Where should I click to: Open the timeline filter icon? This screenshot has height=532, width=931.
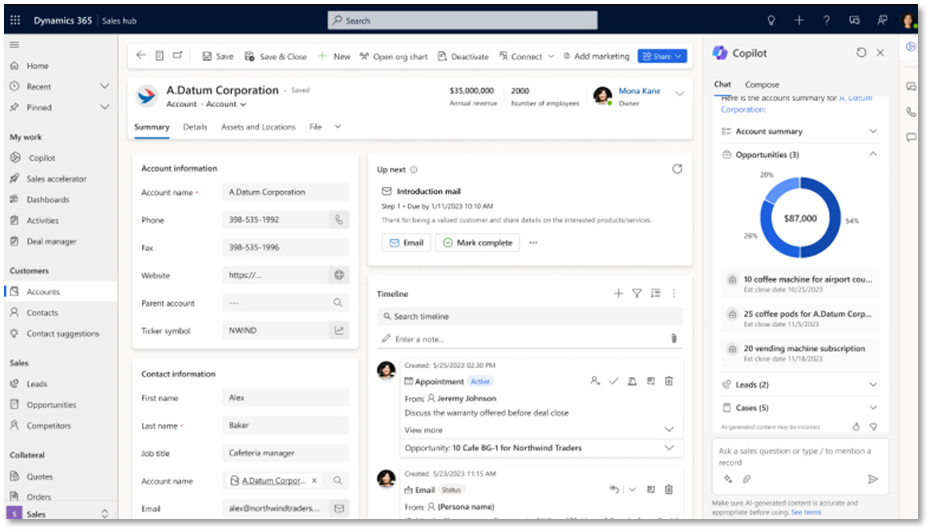coord(636,294)
